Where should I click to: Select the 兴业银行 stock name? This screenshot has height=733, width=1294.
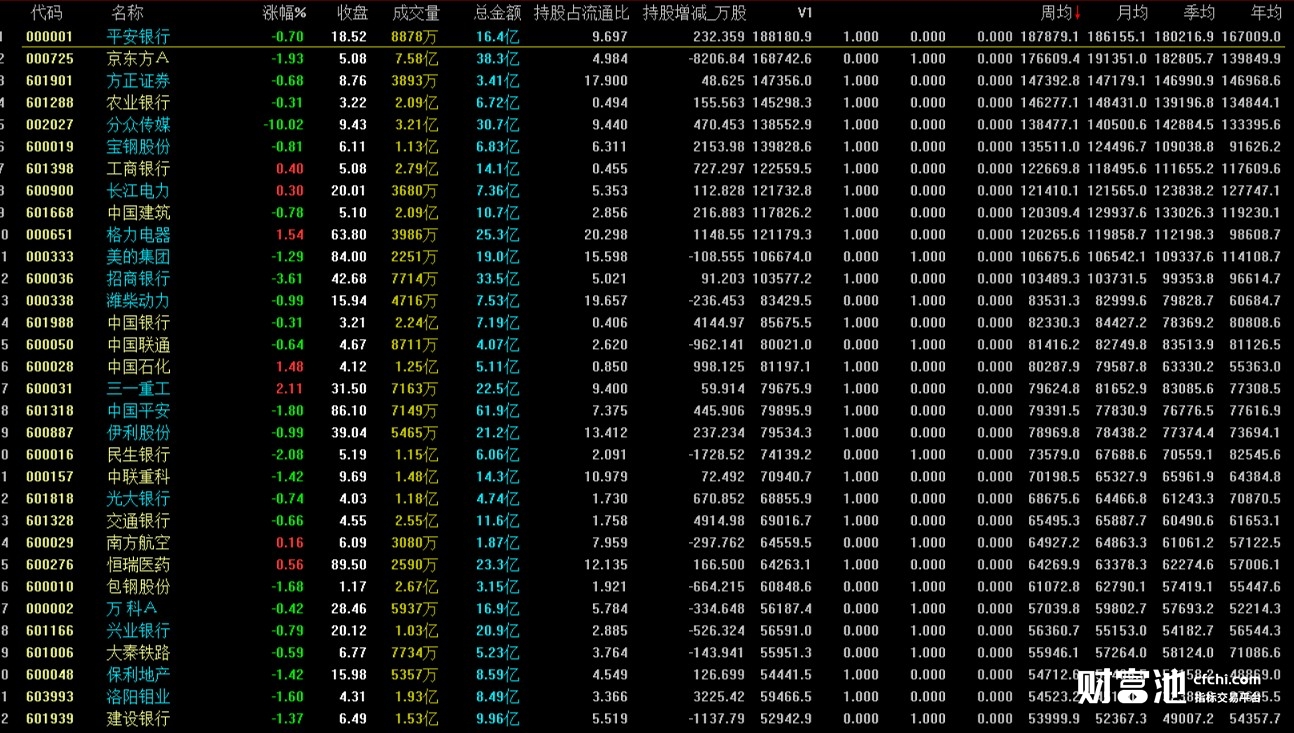[x=138, y=631]
